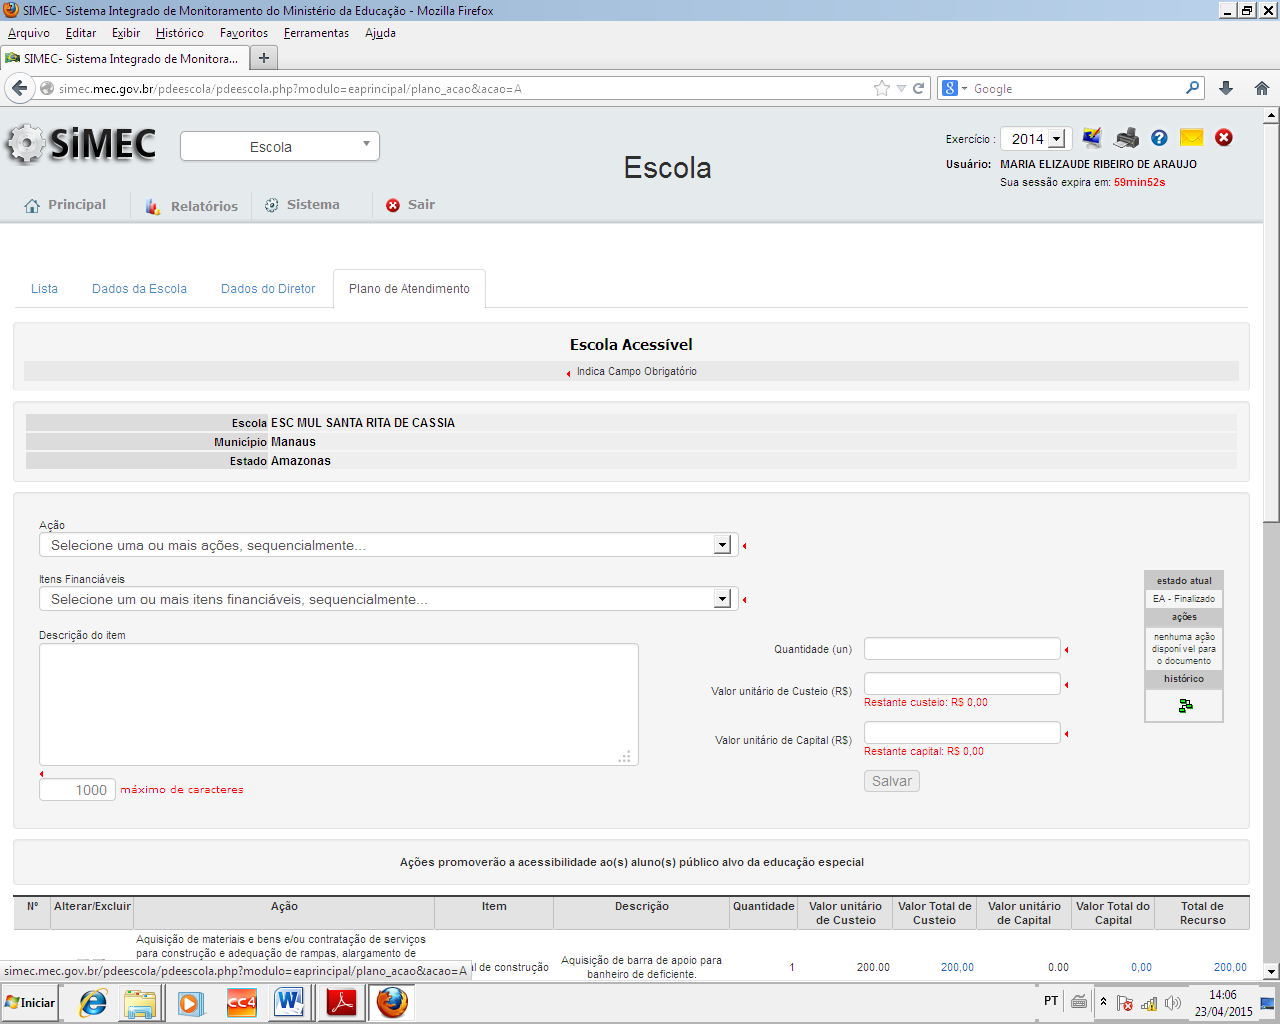The height and width of the screenshot is (1024, 1280).
Task: Open Action Center flag tray icon
Action: pos(1125,1003)
